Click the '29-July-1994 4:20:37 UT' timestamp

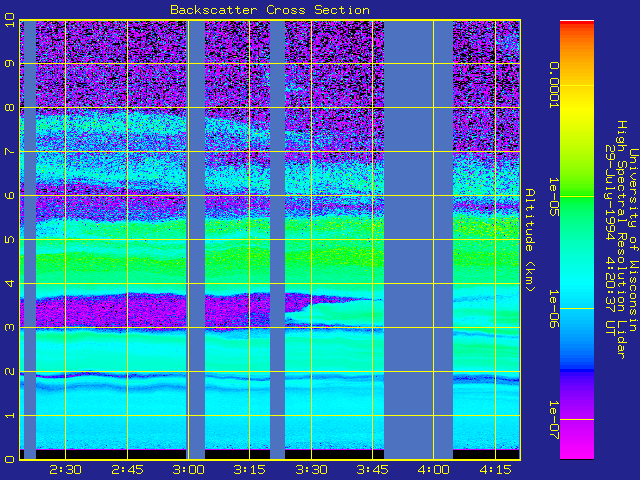click(610, 240)
